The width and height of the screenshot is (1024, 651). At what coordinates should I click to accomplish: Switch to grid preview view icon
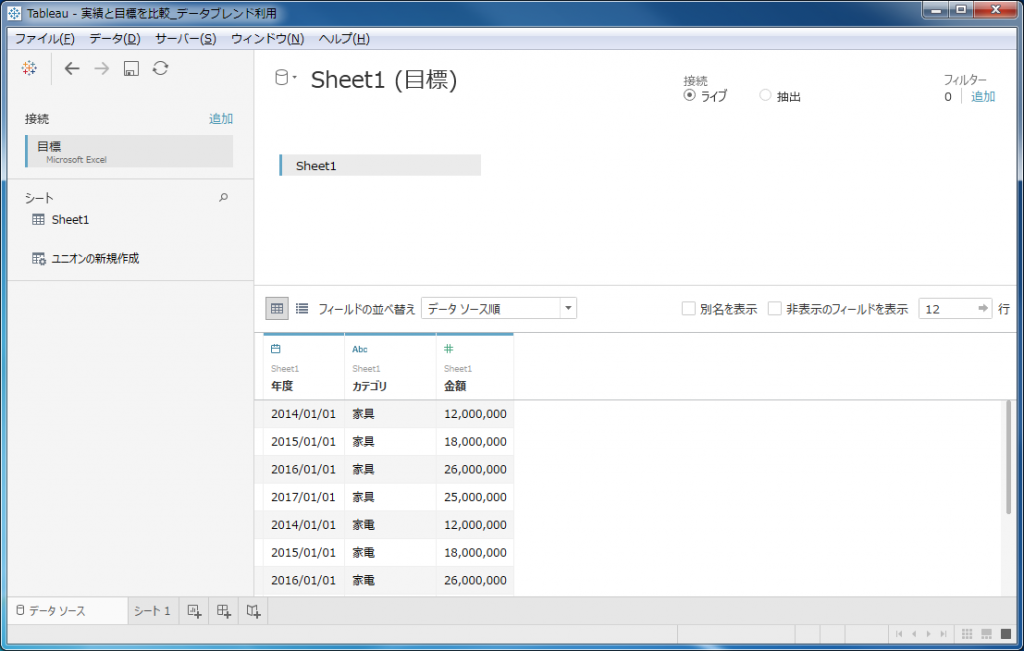[x=277, y=309]
